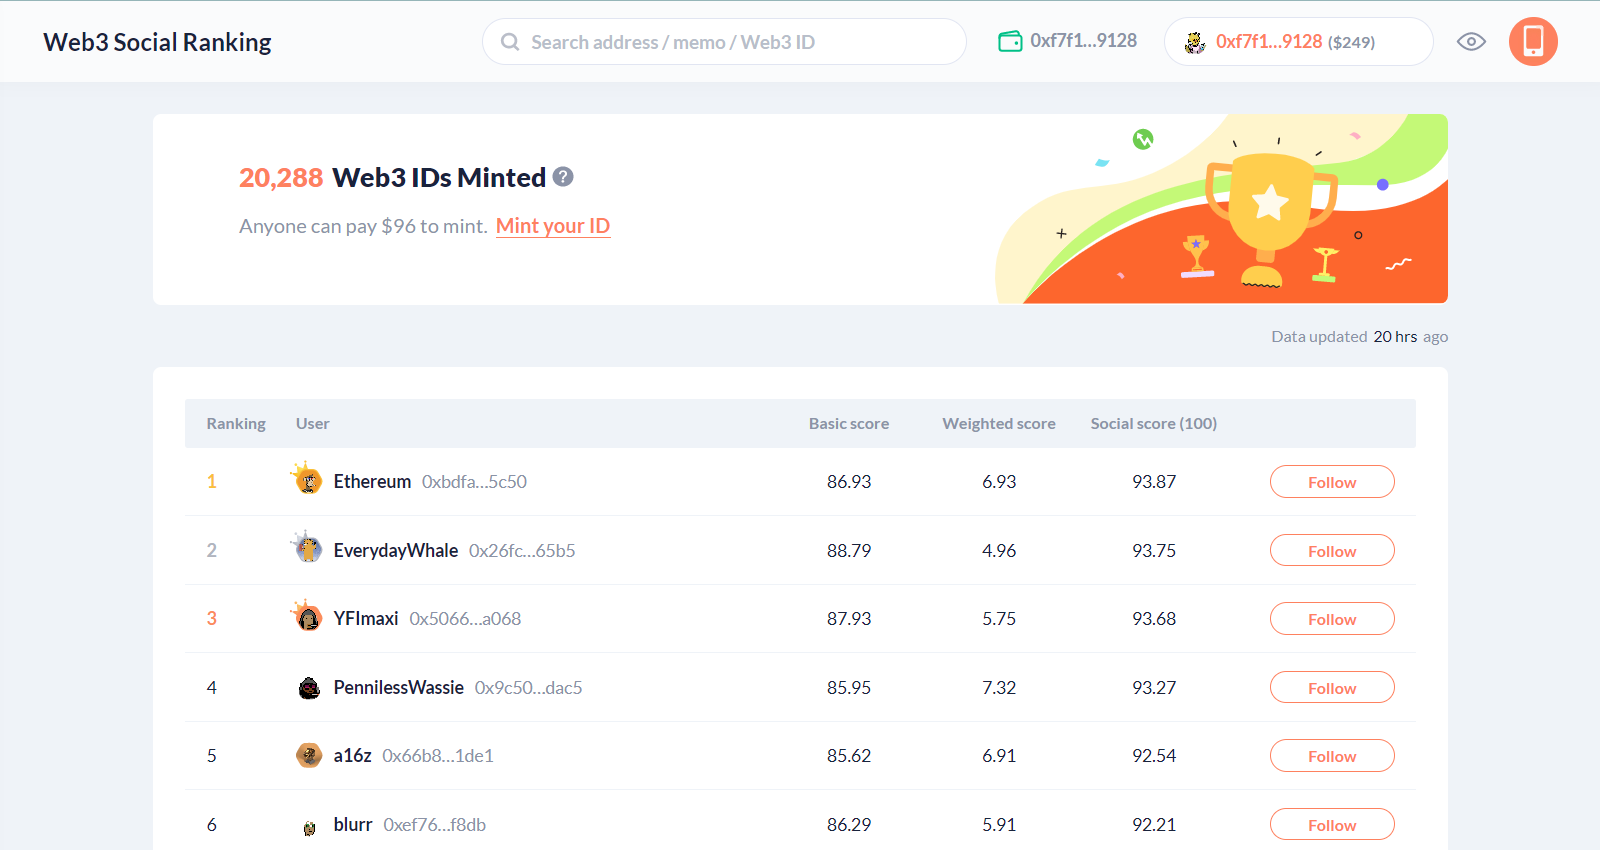Open the orange mobile phone icon

pyautogui.click(x=1533, y=41)
